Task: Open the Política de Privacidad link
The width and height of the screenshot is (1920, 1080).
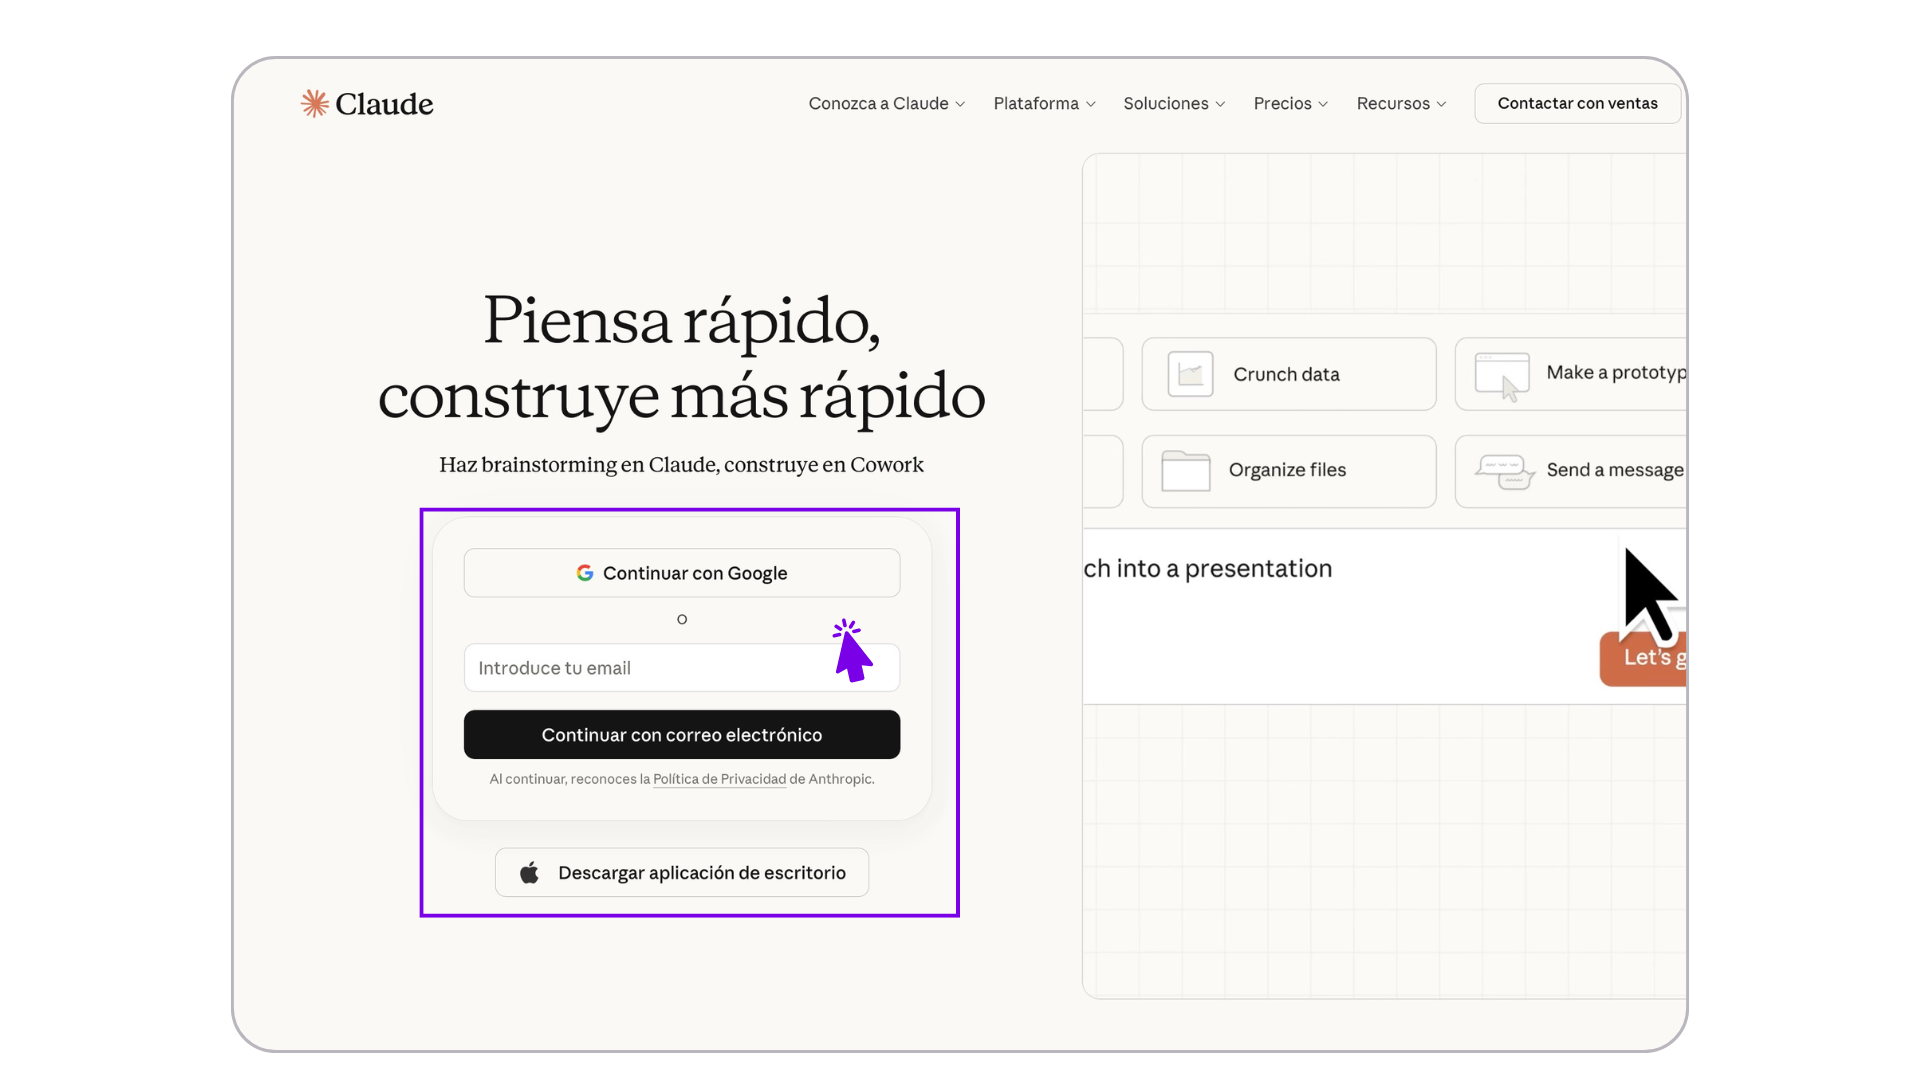Action: coord(719,779)
